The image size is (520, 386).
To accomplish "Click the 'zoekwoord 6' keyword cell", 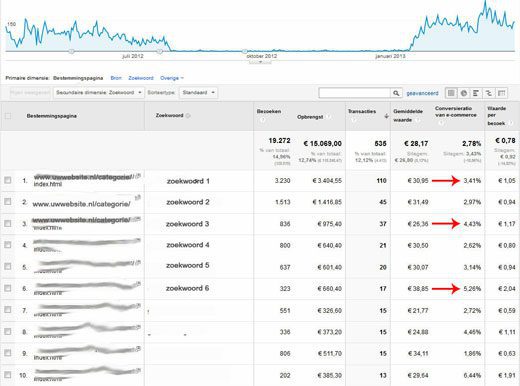I will tap(188, 288).
